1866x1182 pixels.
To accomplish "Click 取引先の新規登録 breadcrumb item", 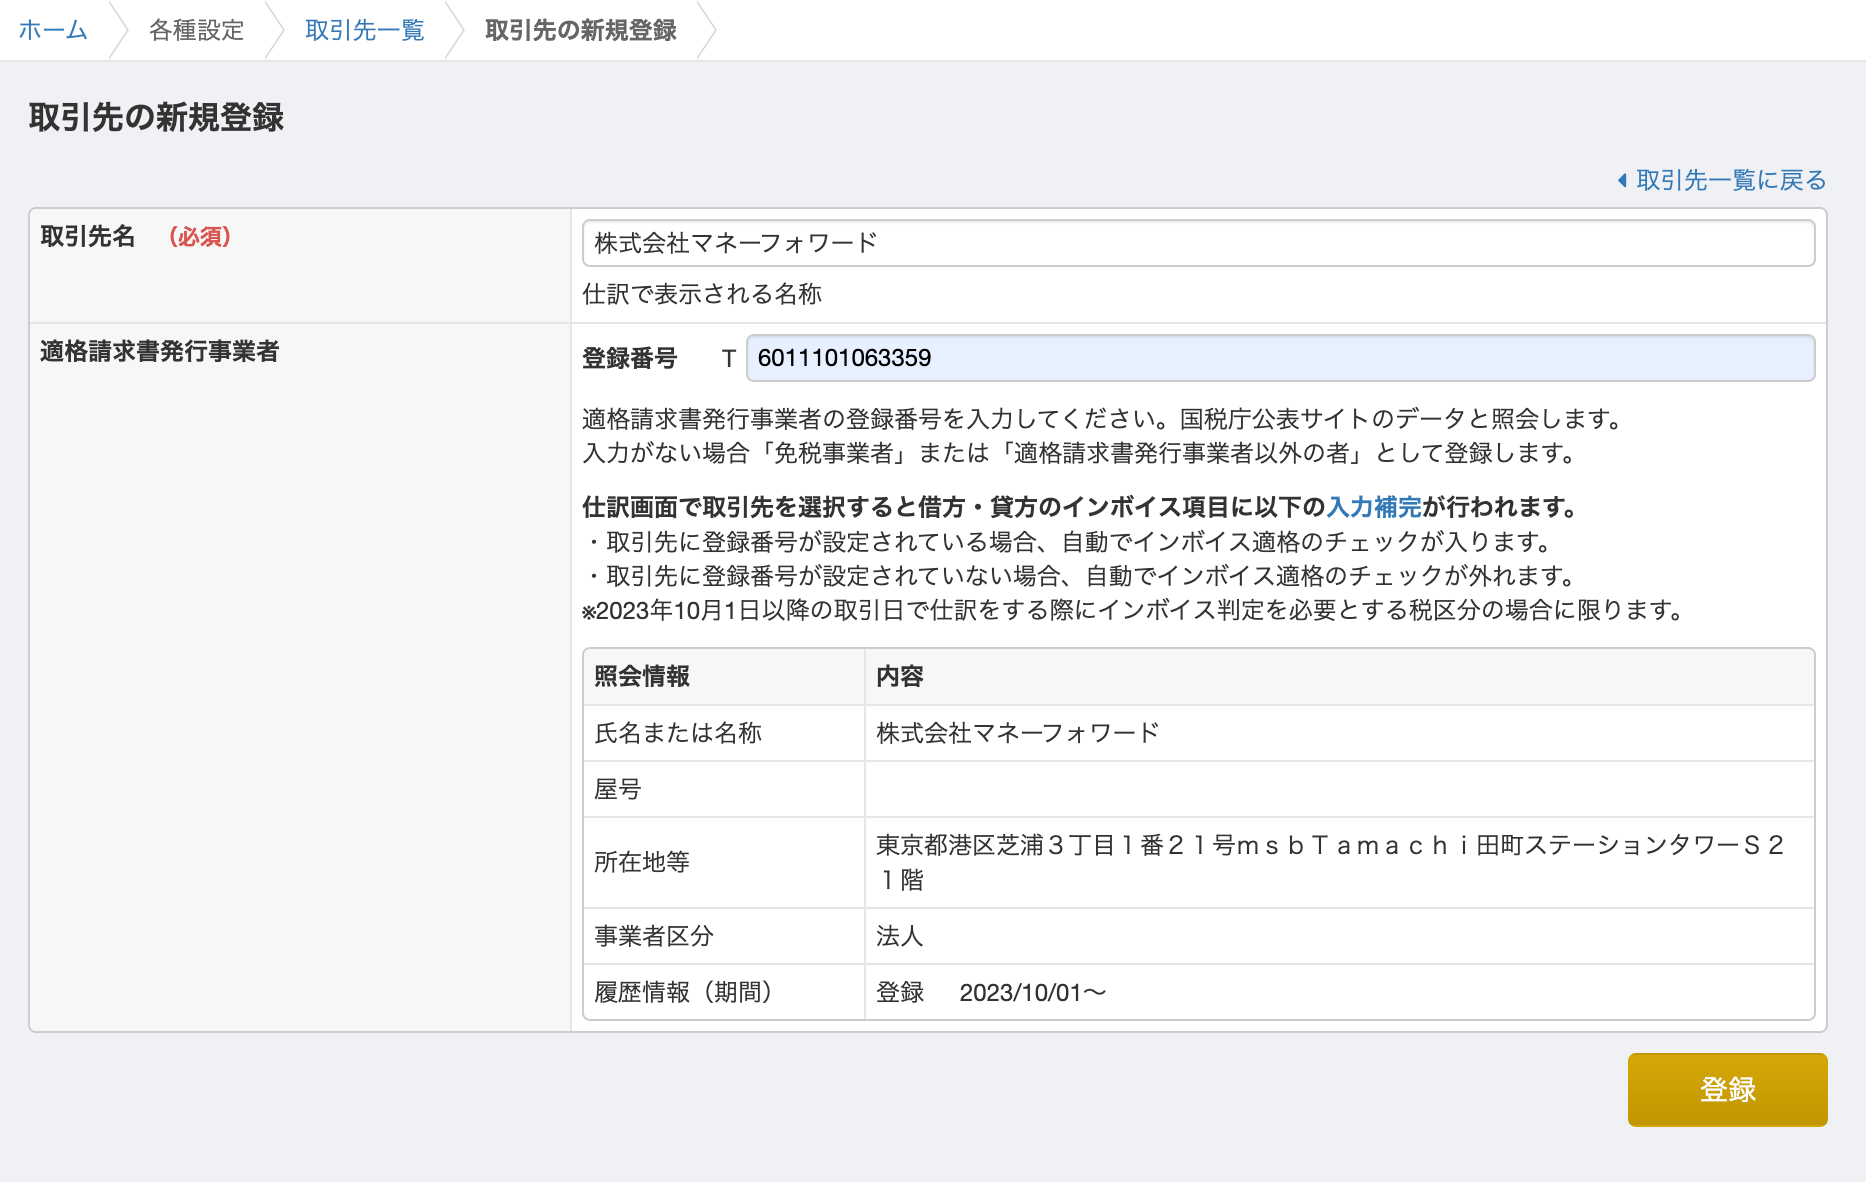I will pos(581,30).
